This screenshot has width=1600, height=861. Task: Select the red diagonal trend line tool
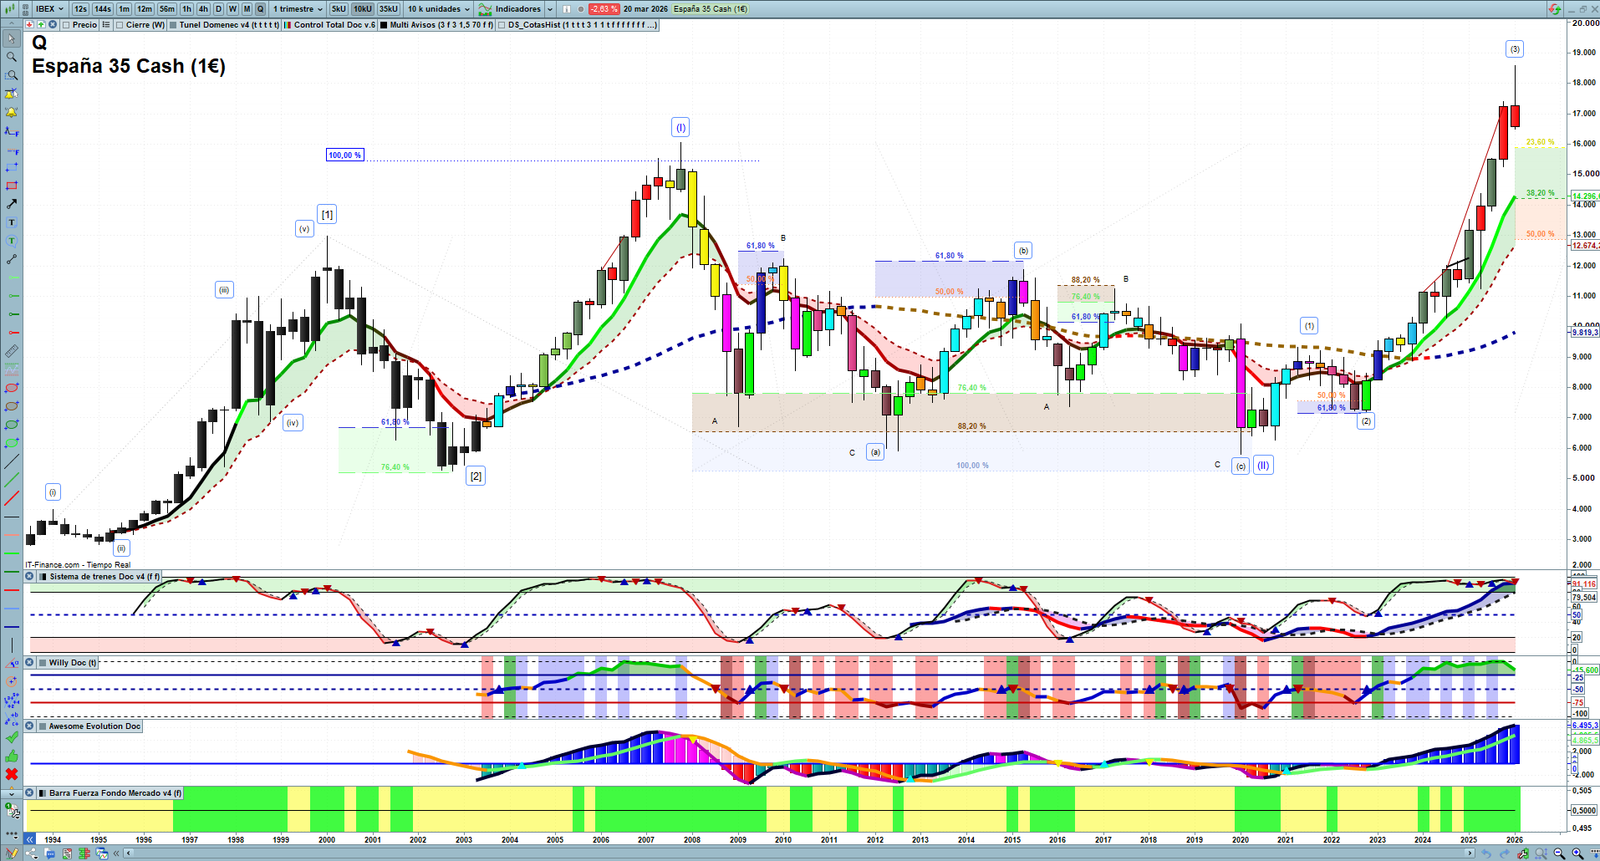[x=11, y=498]
